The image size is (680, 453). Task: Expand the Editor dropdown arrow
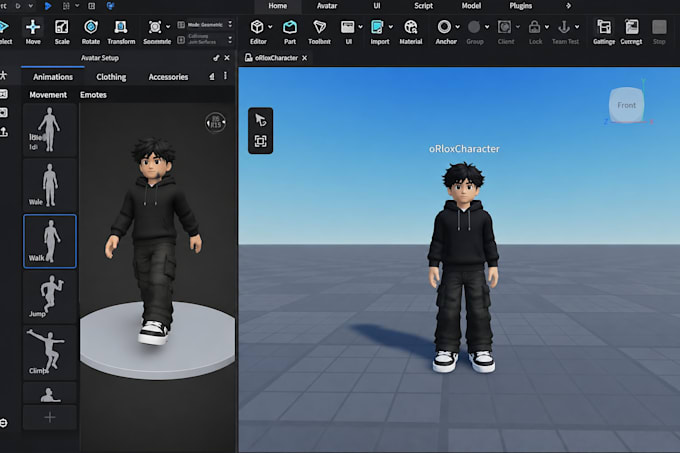click(x=270, y=27)
